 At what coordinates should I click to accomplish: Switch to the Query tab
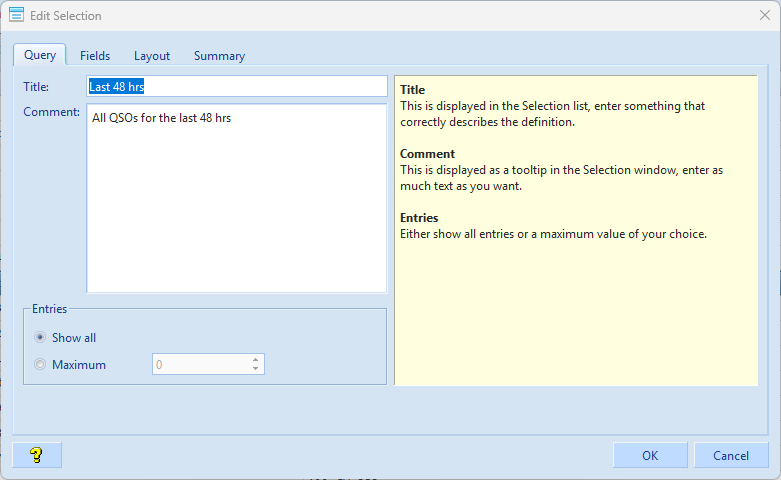(x=40, y=55)
